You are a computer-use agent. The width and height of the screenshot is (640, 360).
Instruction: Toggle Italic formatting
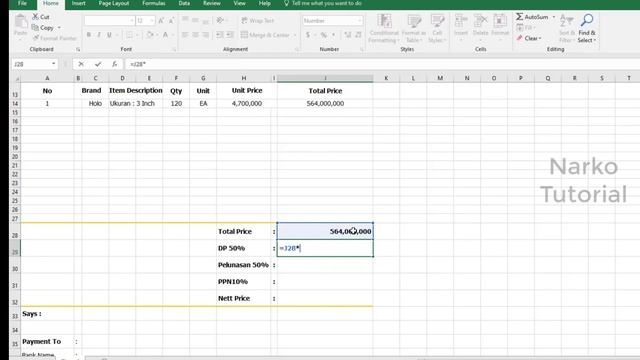(x=99, y=35)
